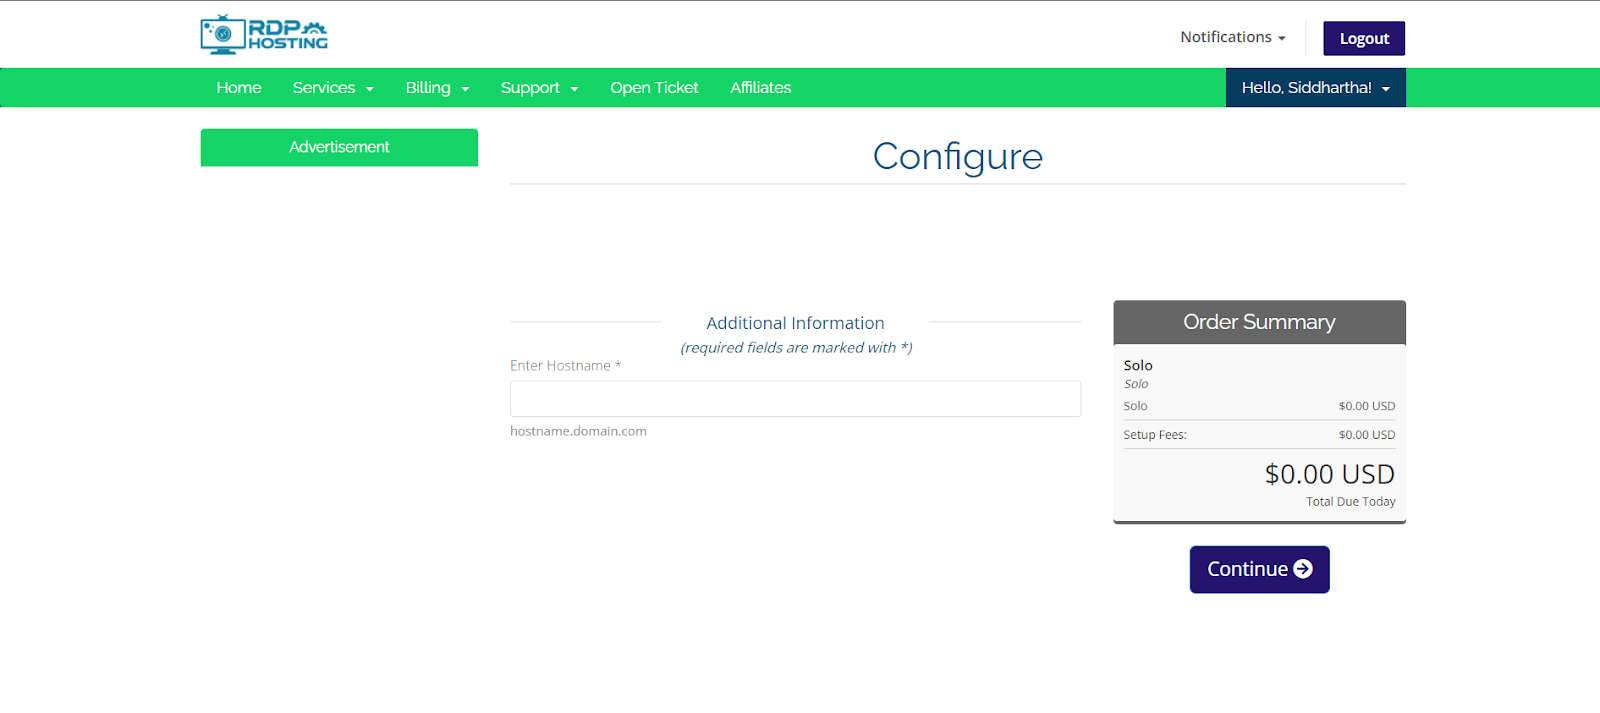Expand the Support menu
The width and height of the screenshot is (1600, 713).
pos(540,88)
